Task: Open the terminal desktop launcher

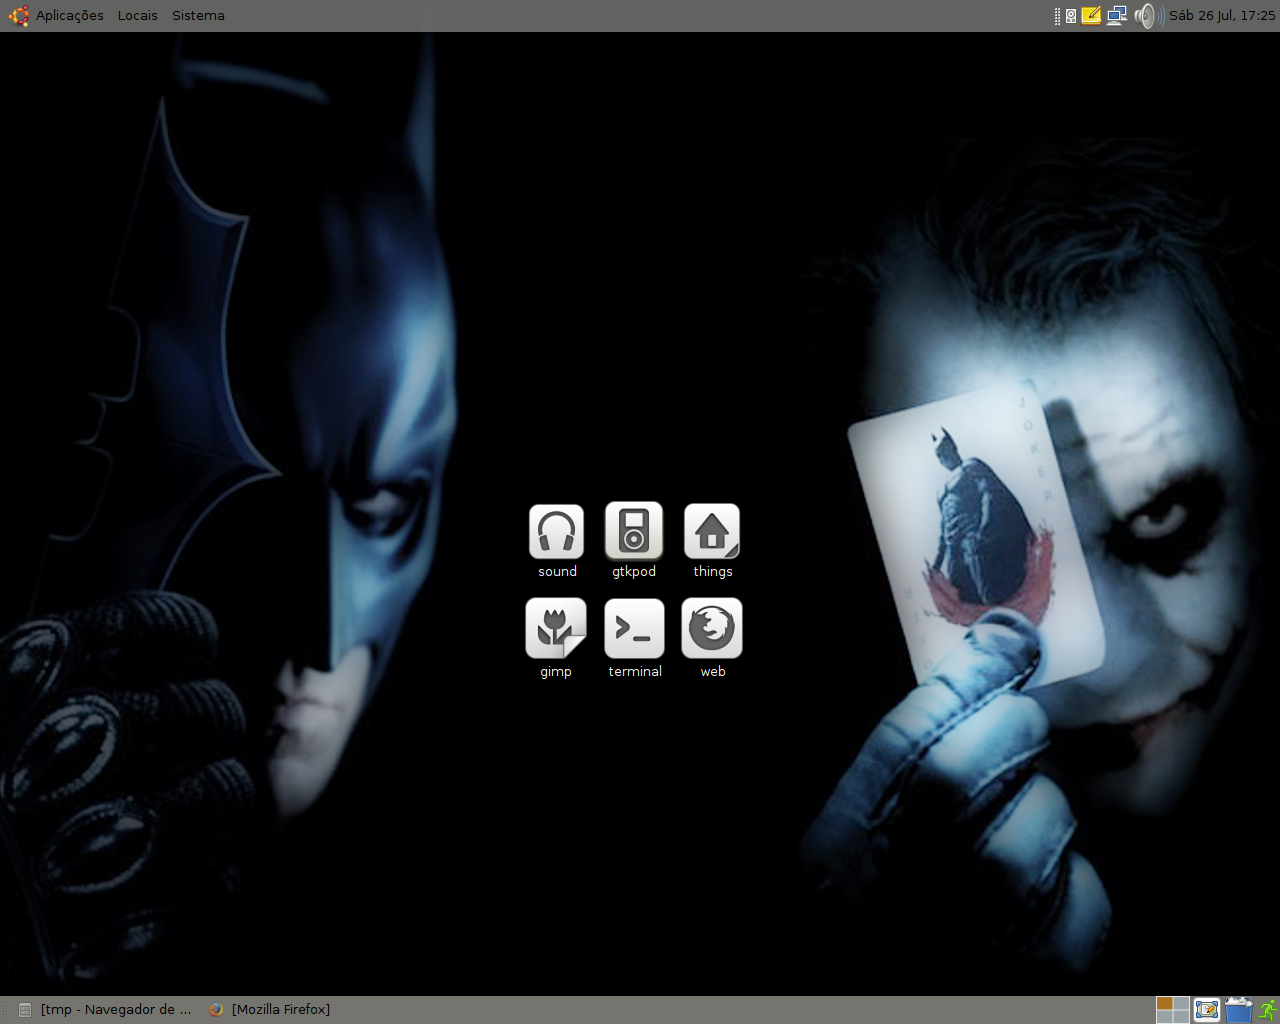Action: (x=634, y=628)
